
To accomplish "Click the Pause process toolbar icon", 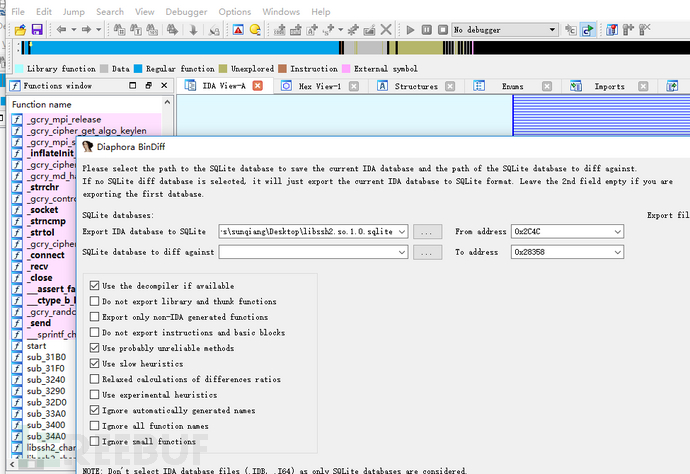I will tap(425, 30).
